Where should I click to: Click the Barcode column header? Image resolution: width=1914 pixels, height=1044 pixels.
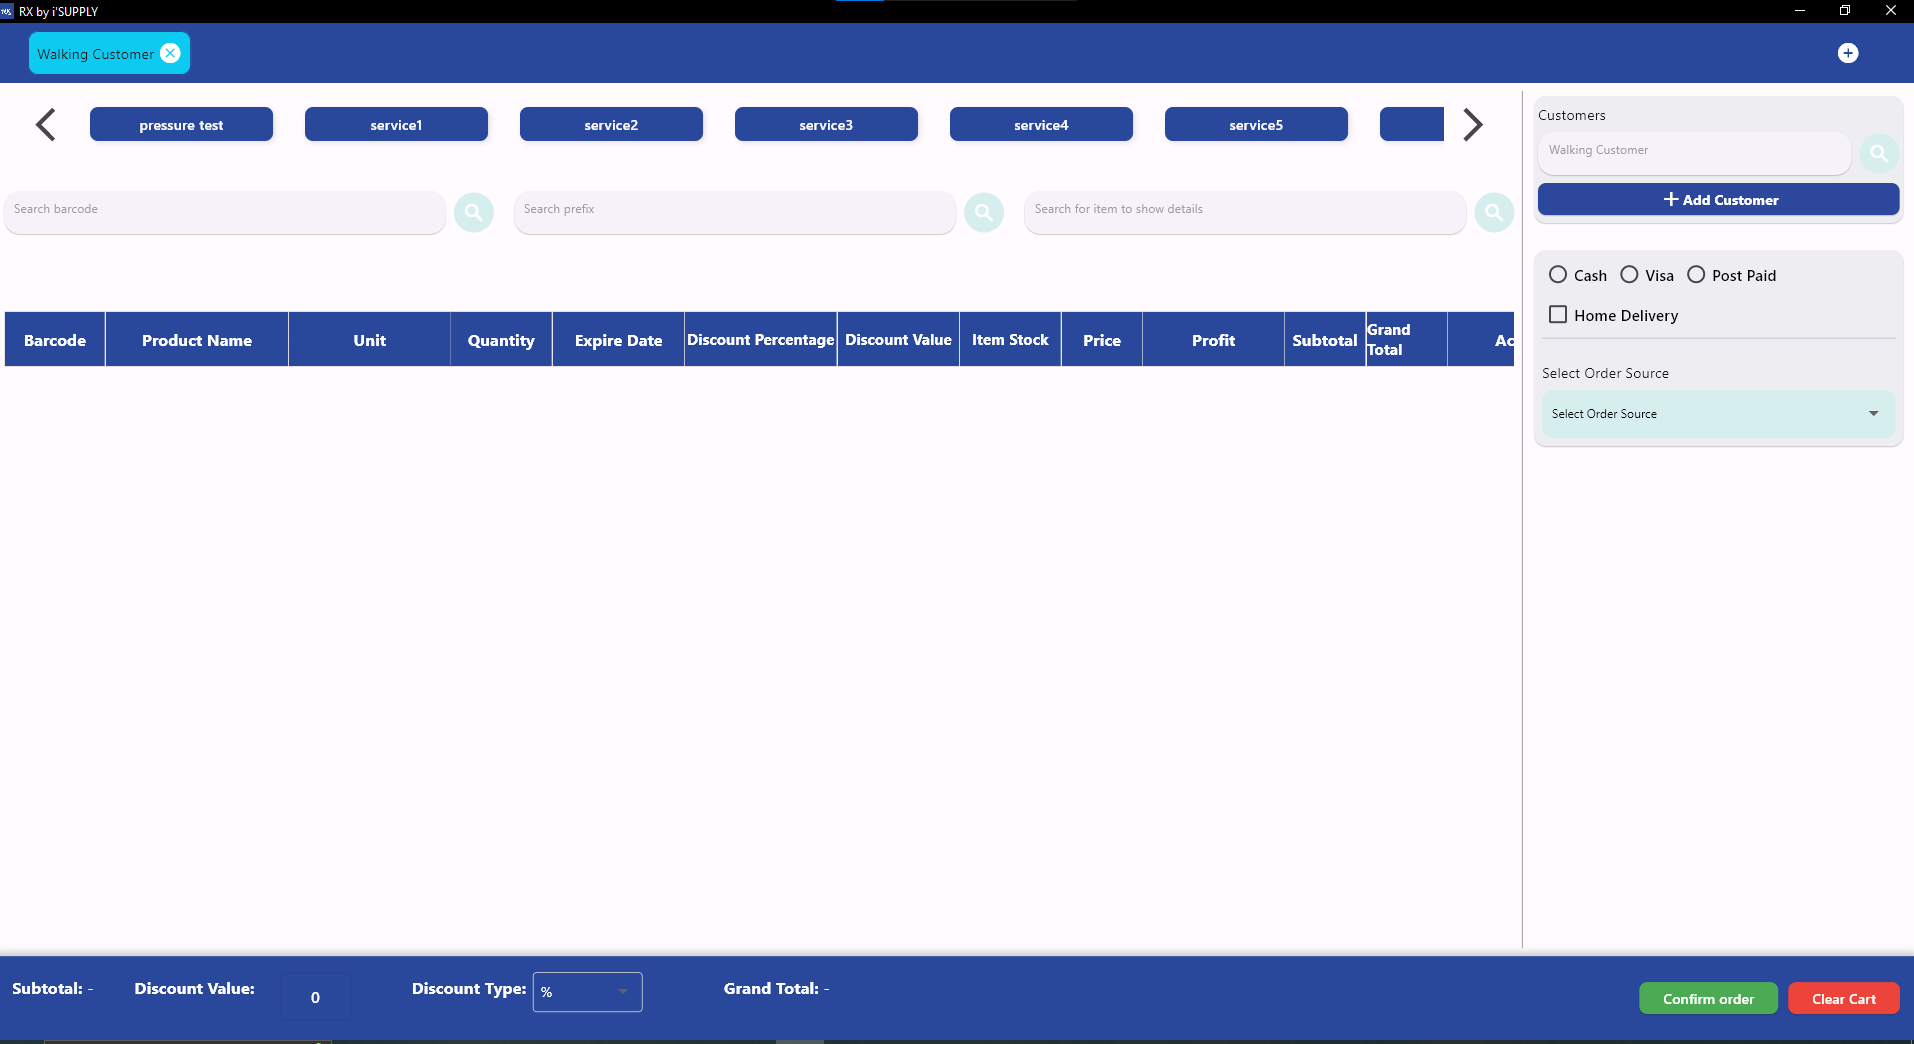tap(55, 340)
